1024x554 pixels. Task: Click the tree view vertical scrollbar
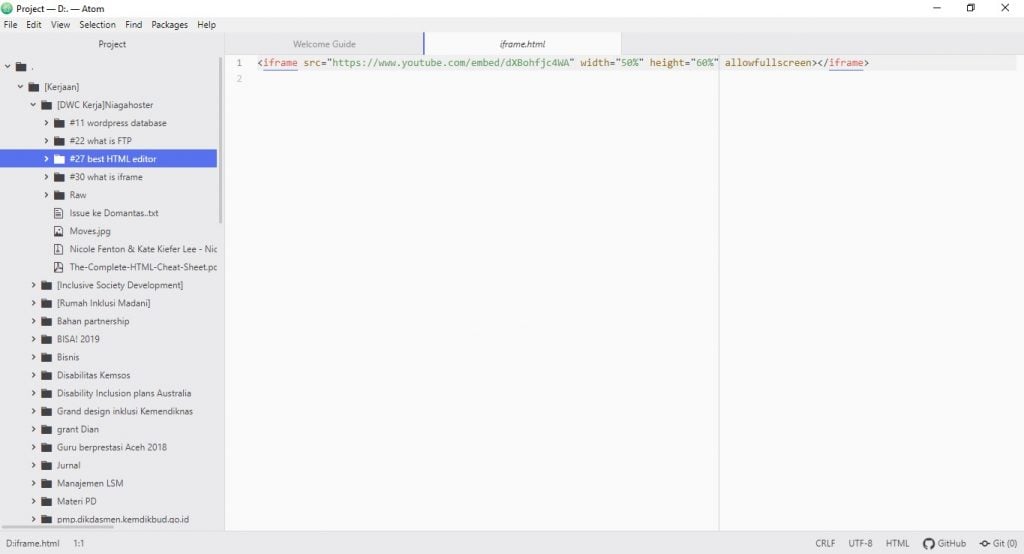221,140
